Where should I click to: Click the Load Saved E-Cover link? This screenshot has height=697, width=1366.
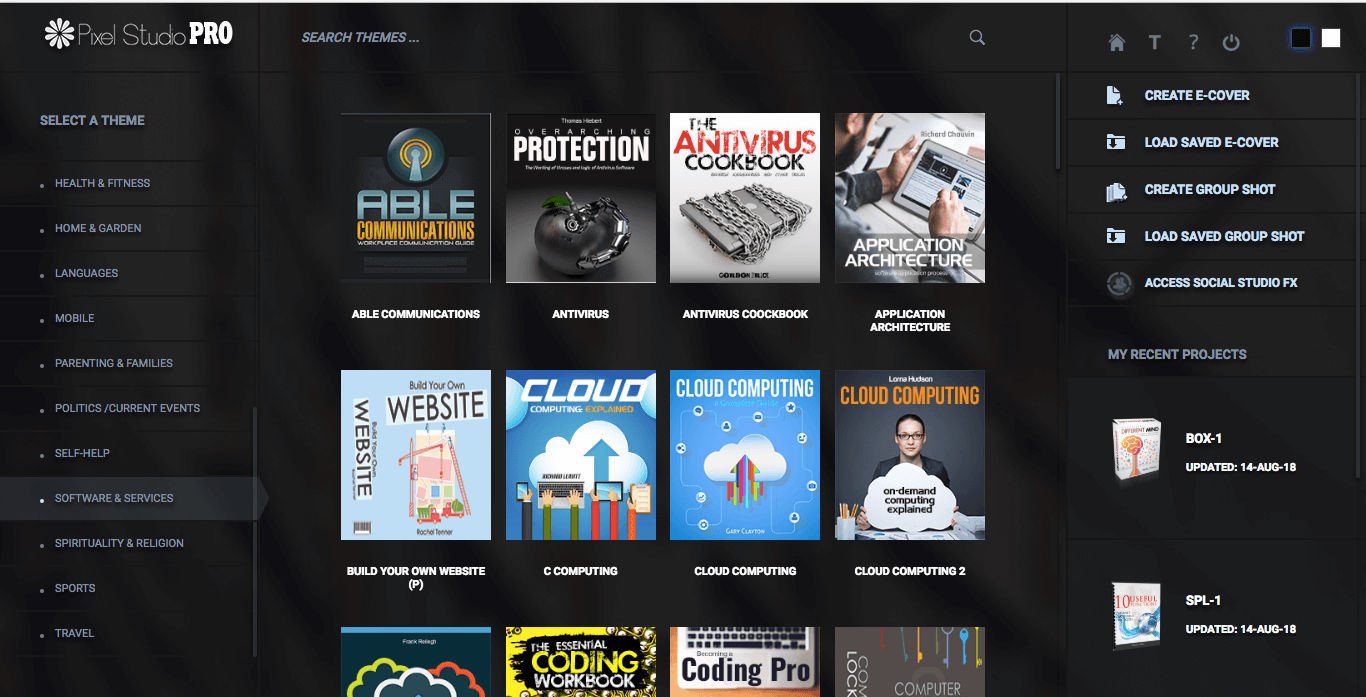click(1211, 142)
